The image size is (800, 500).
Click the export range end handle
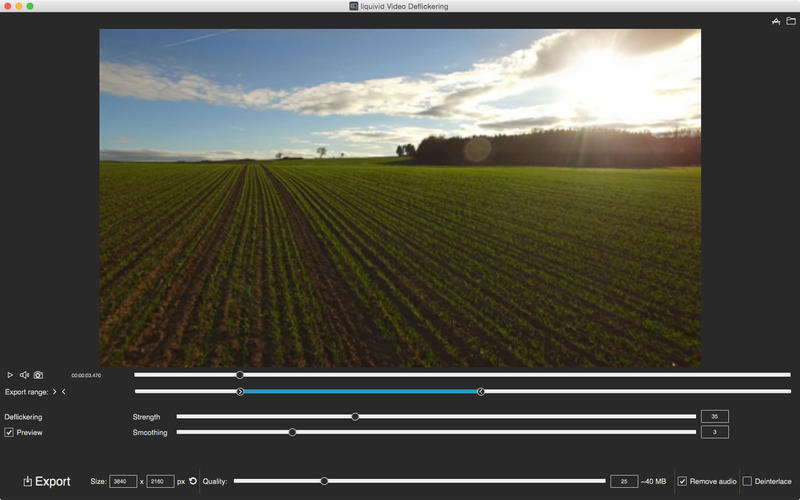481,392
